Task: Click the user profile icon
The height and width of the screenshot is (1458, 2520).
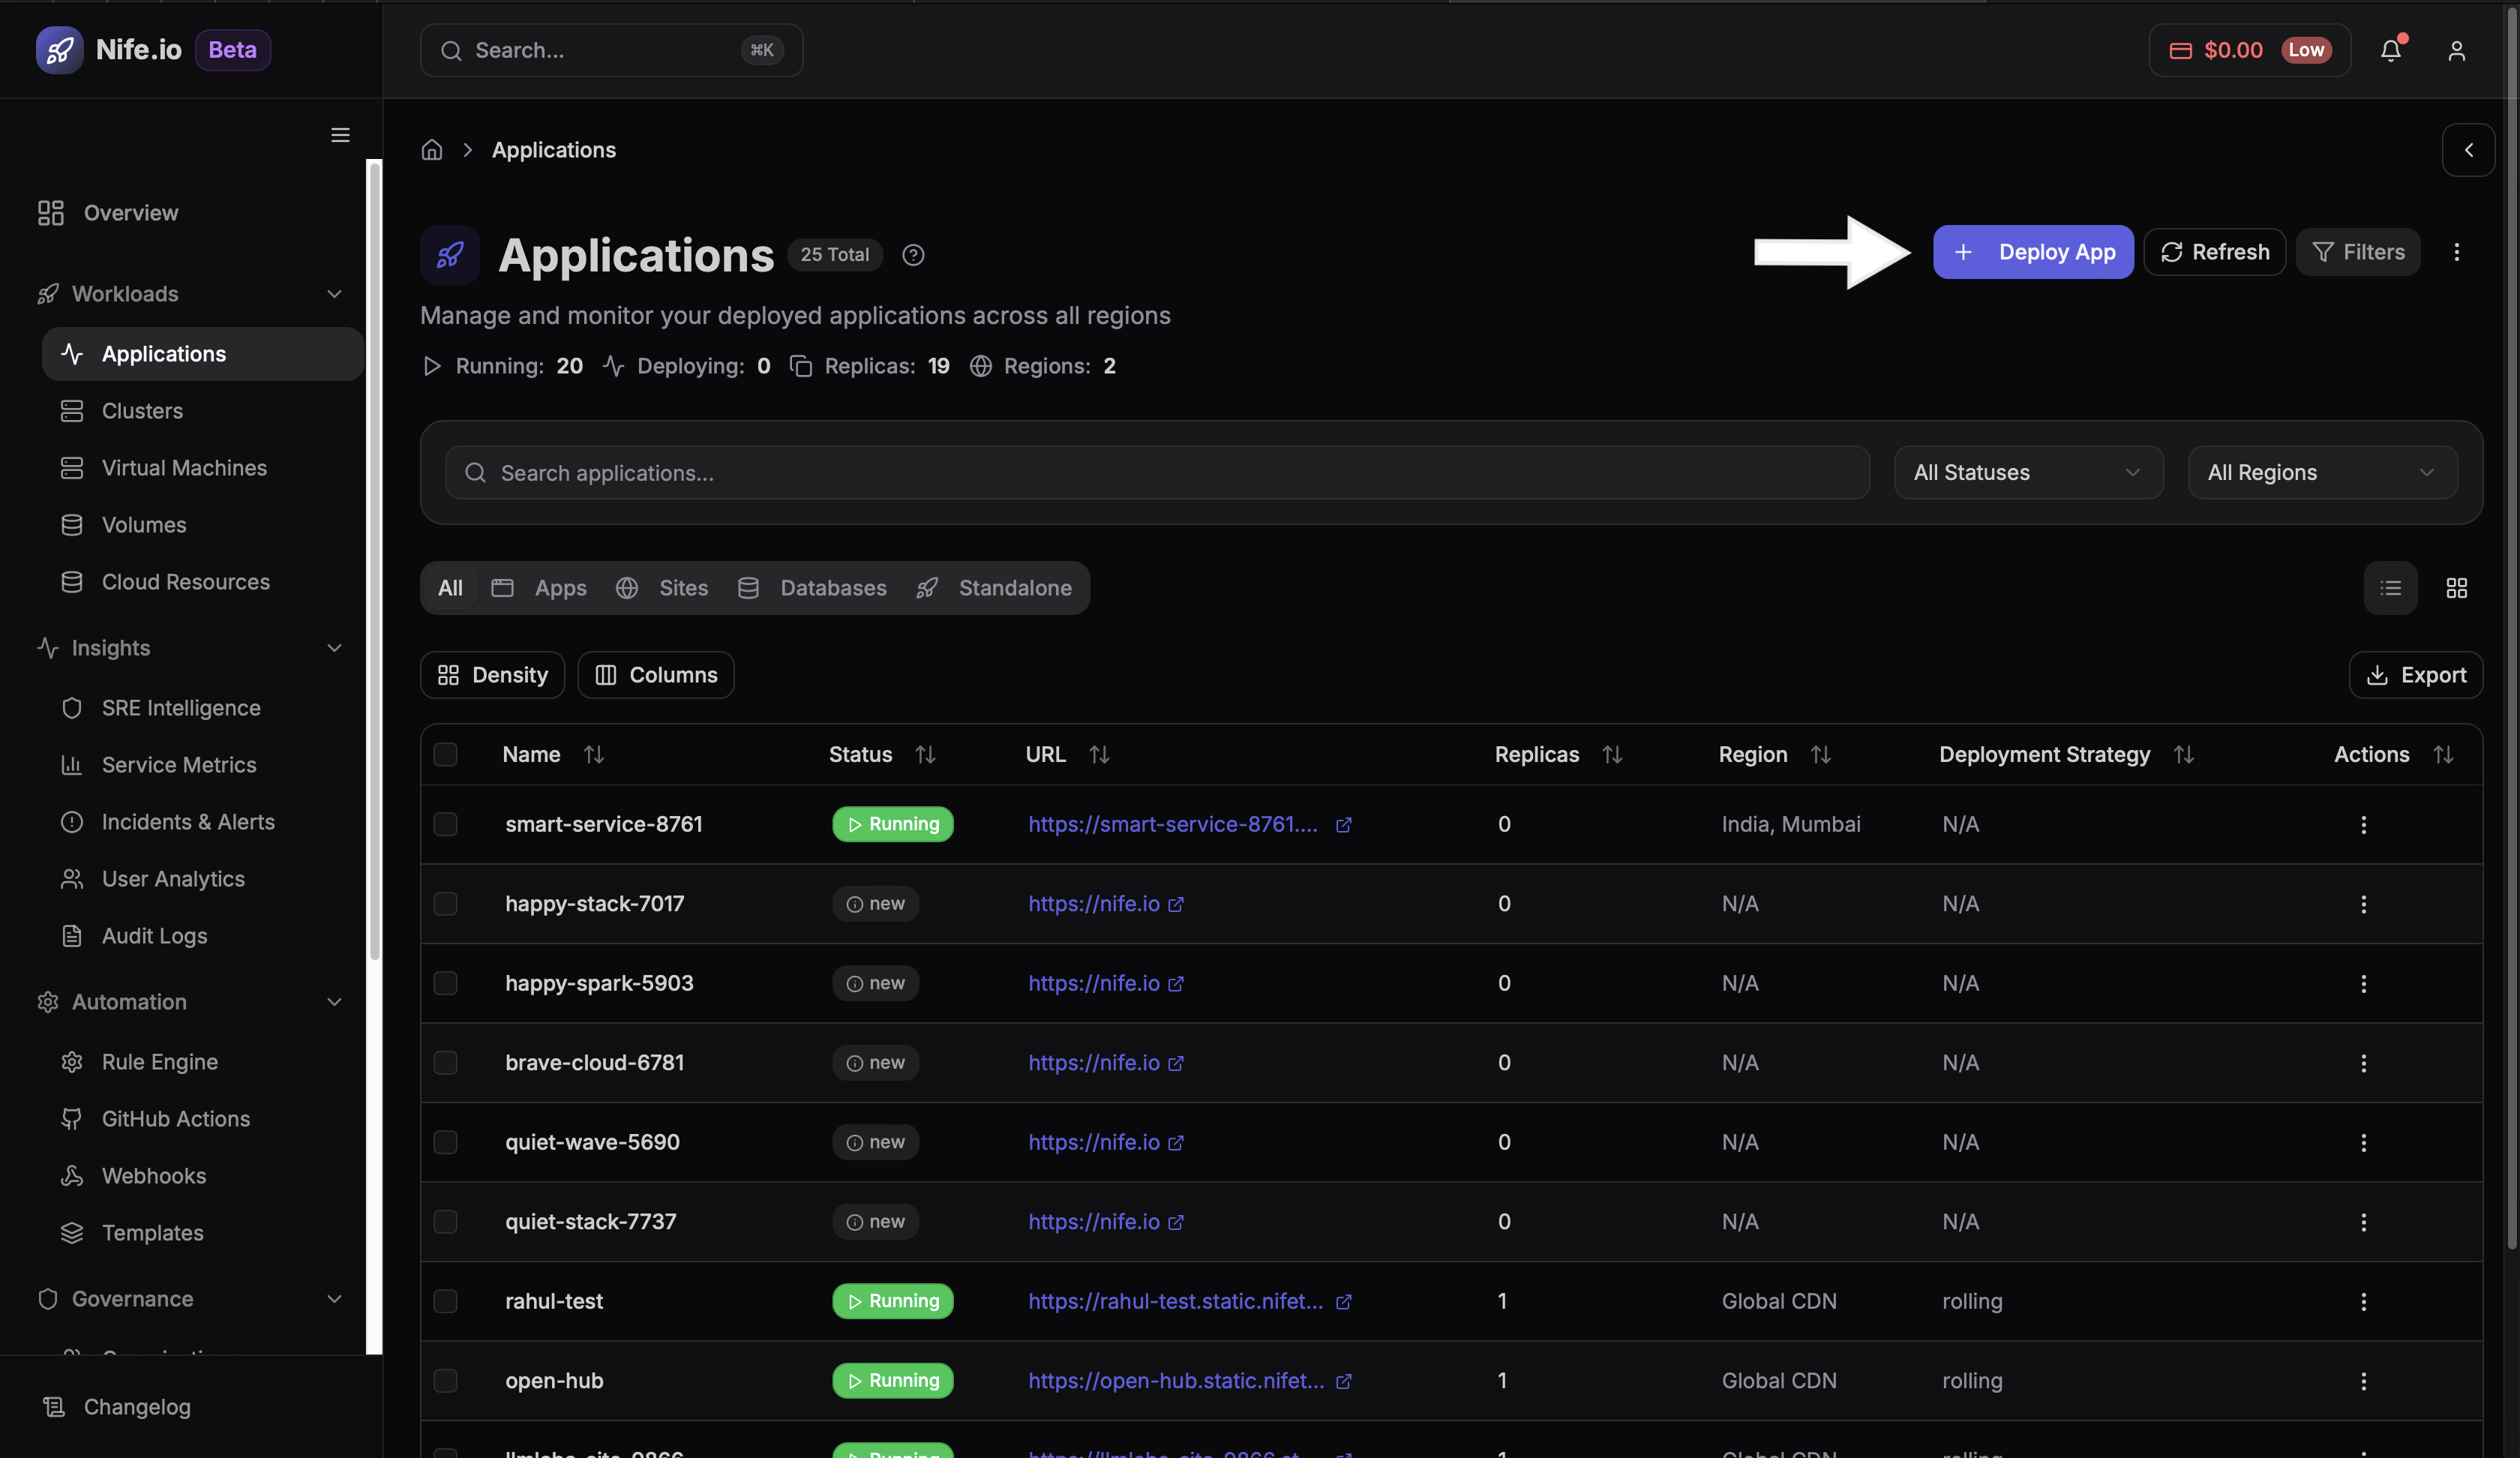Action: click(x=2456, y=50)
